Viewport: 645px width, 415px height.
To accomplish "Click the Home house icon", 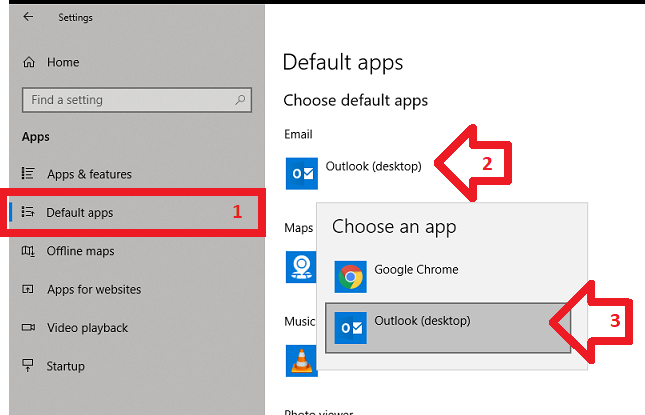I will coord(29,63).
